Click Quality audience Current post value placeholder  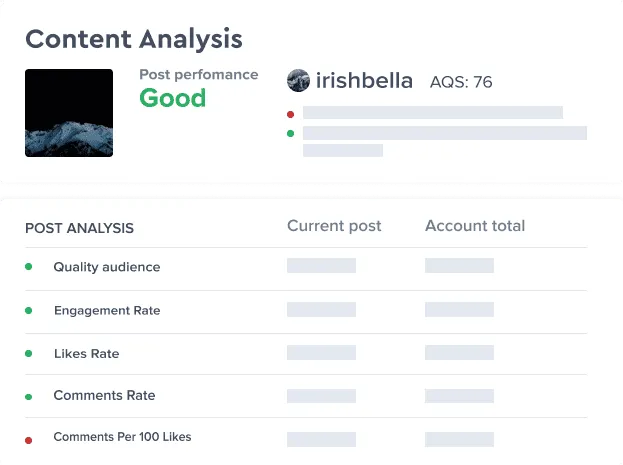click(x=321, y=265)
